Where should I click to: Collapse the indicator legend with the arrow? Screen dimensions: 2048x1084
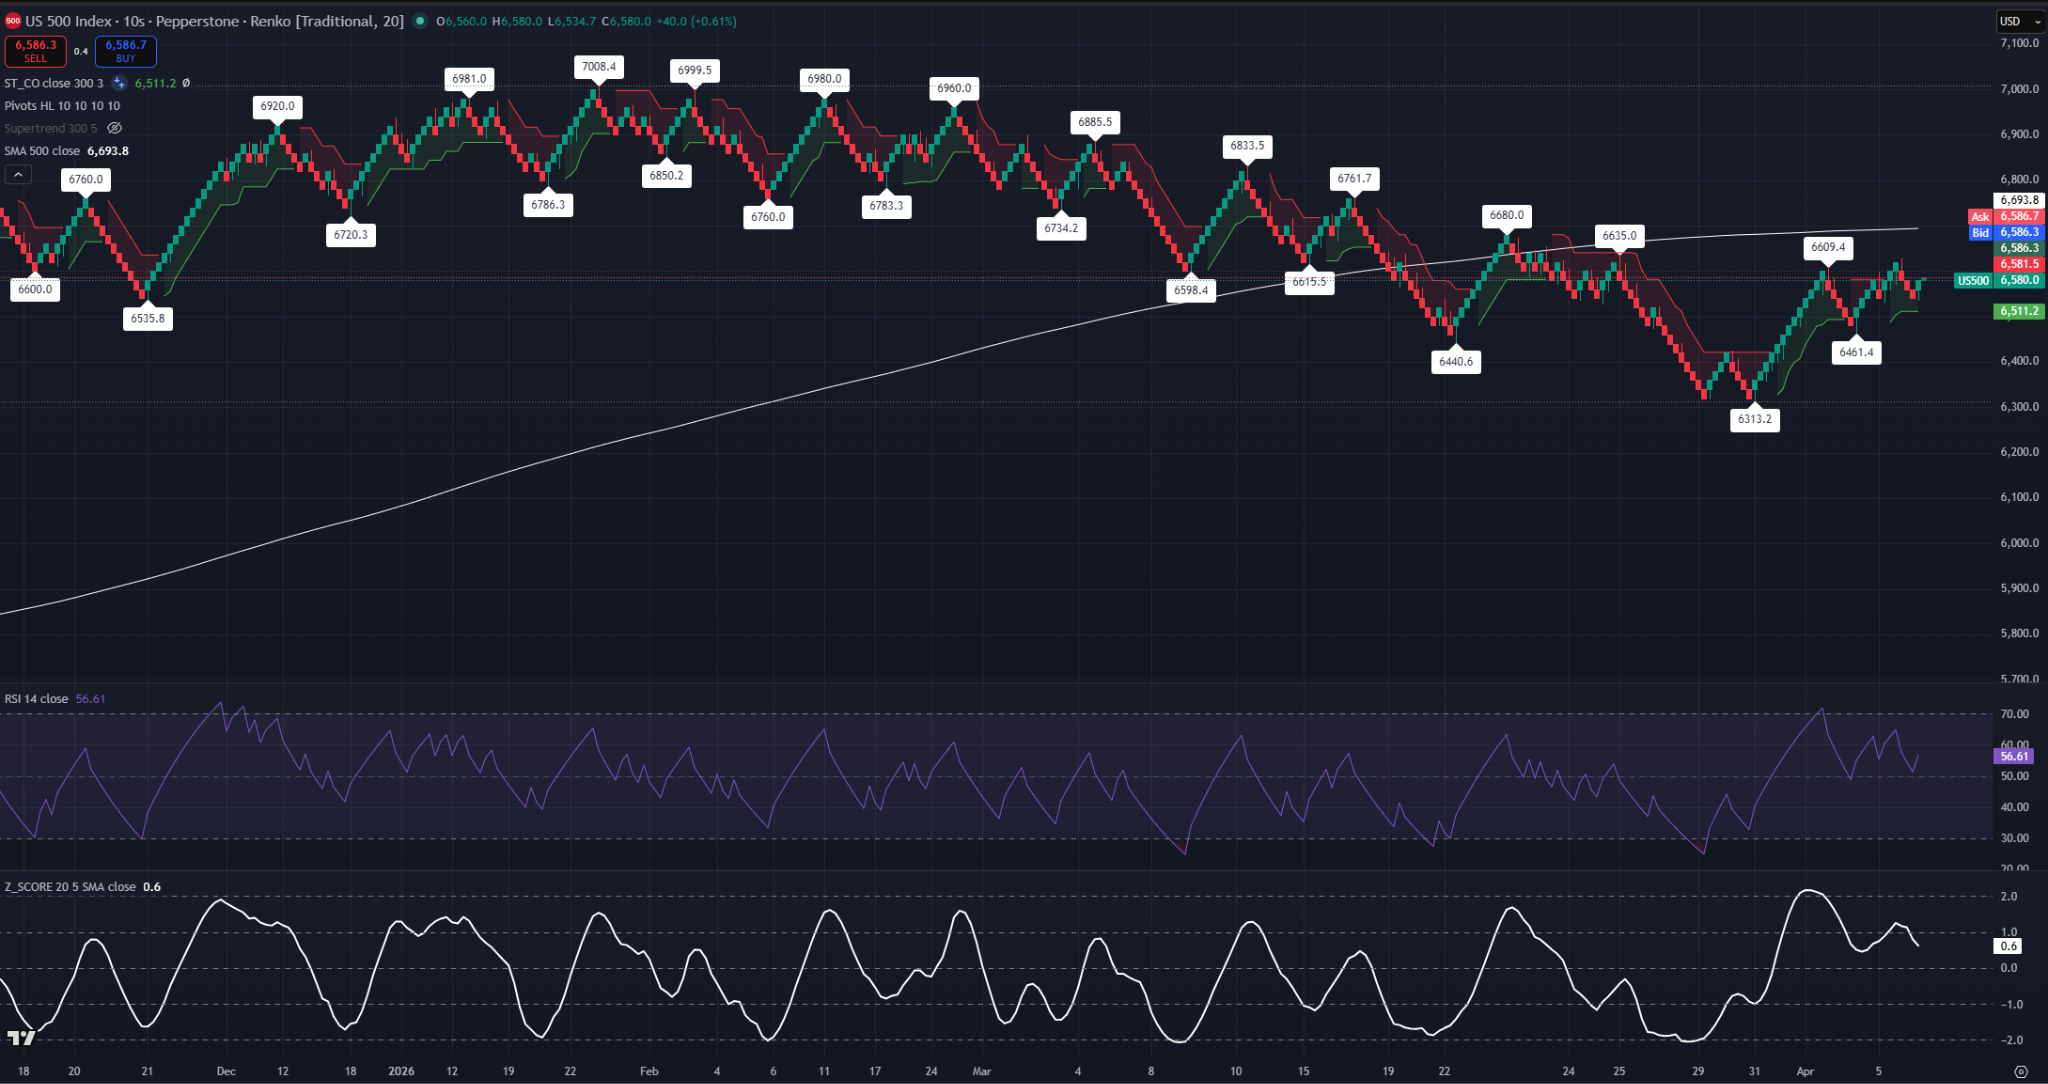click(18, 175)
